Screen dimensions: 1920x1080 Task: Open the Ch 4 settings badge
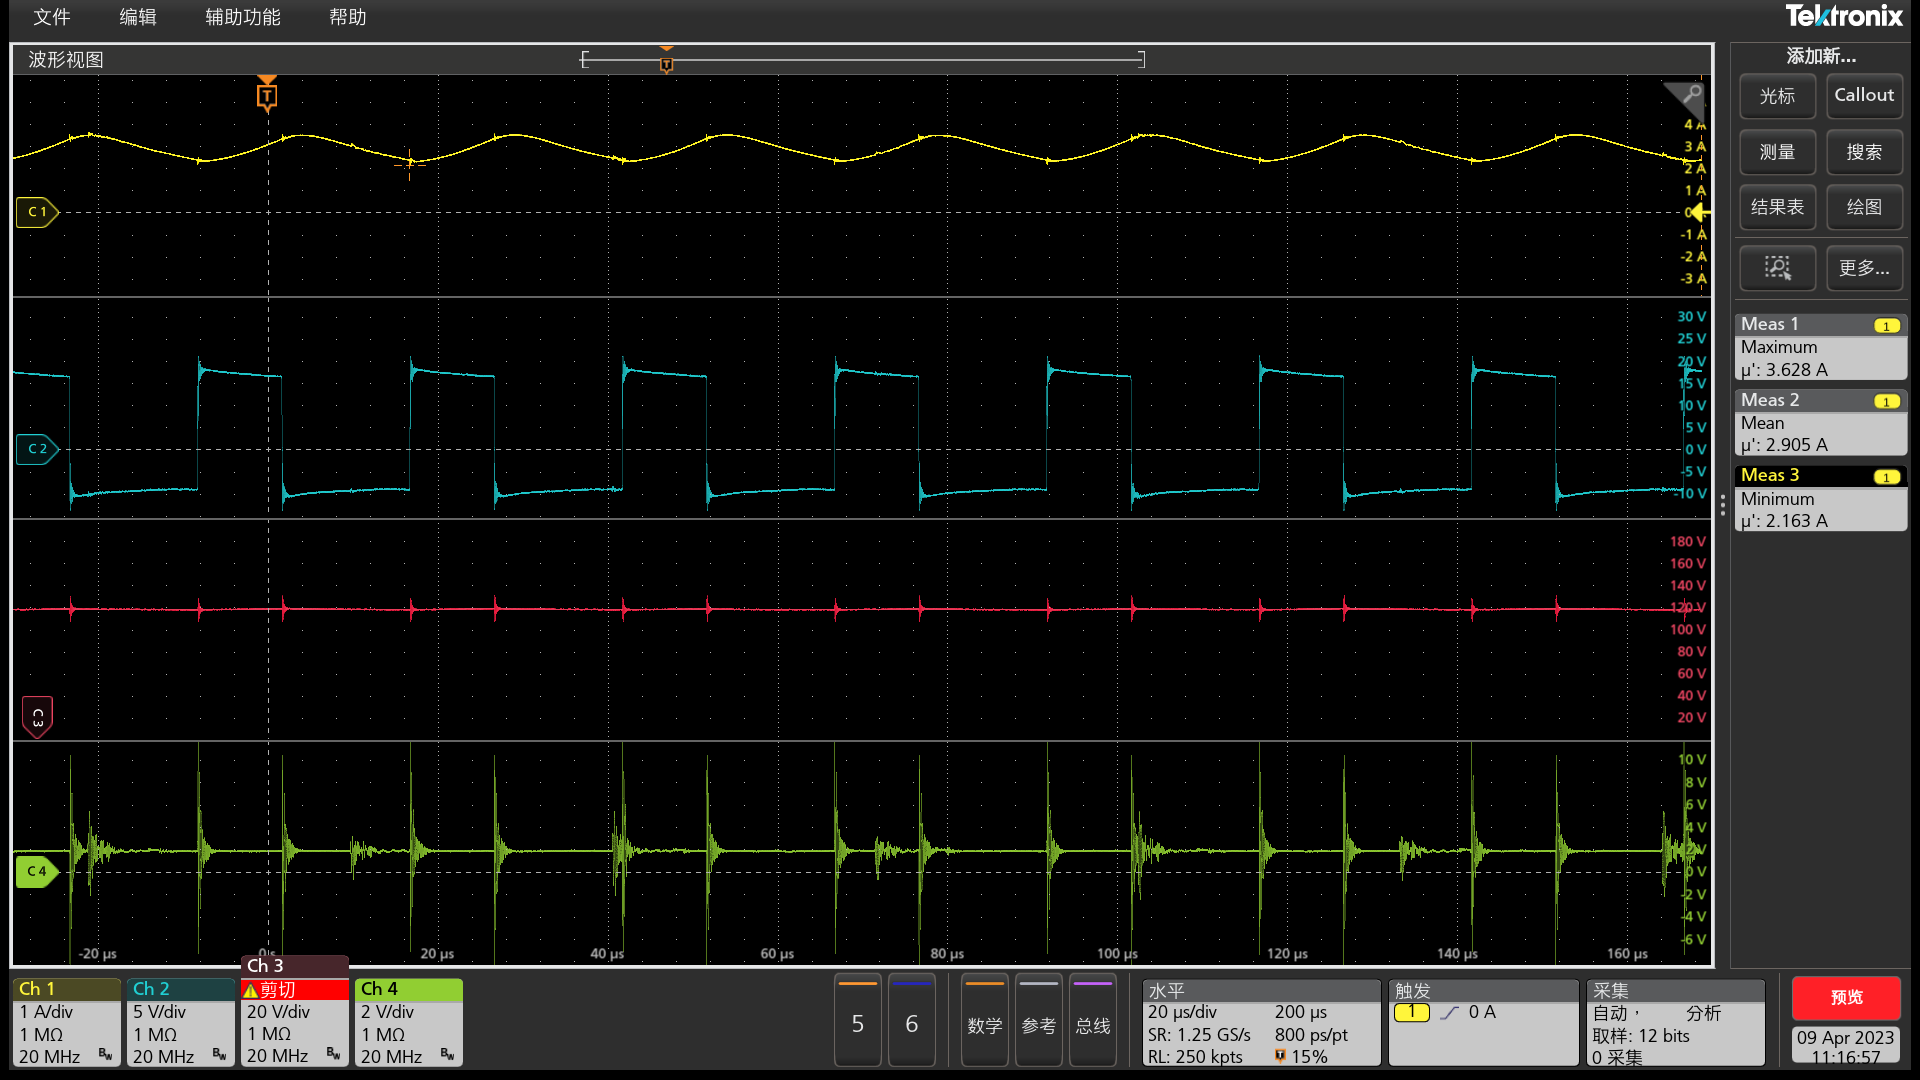409,1023
